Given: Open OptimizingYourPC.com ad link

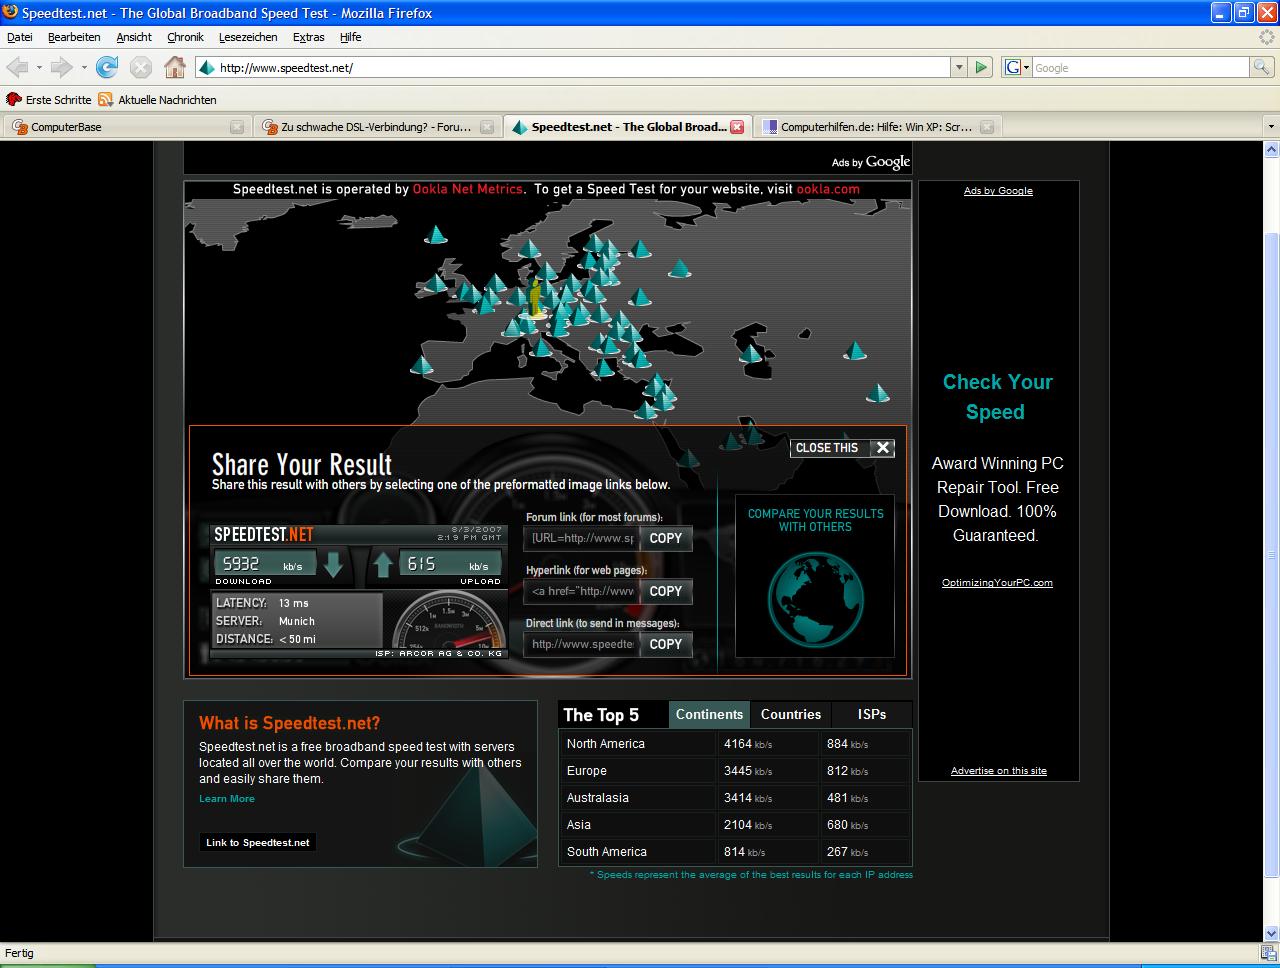Looking at the screenshot, I should (997, 582).
